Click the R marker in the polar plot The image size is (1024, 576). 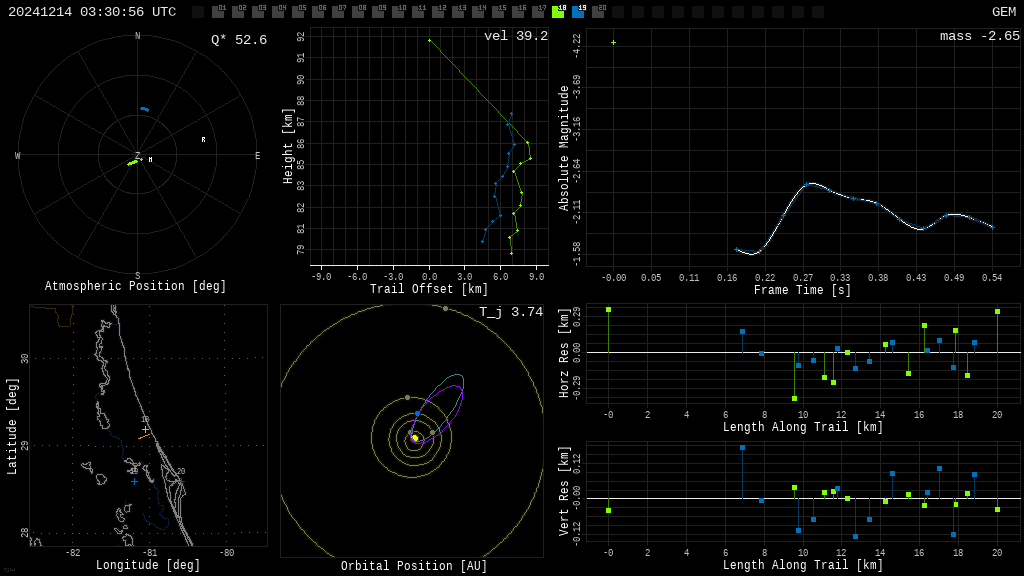click(203, 140)
